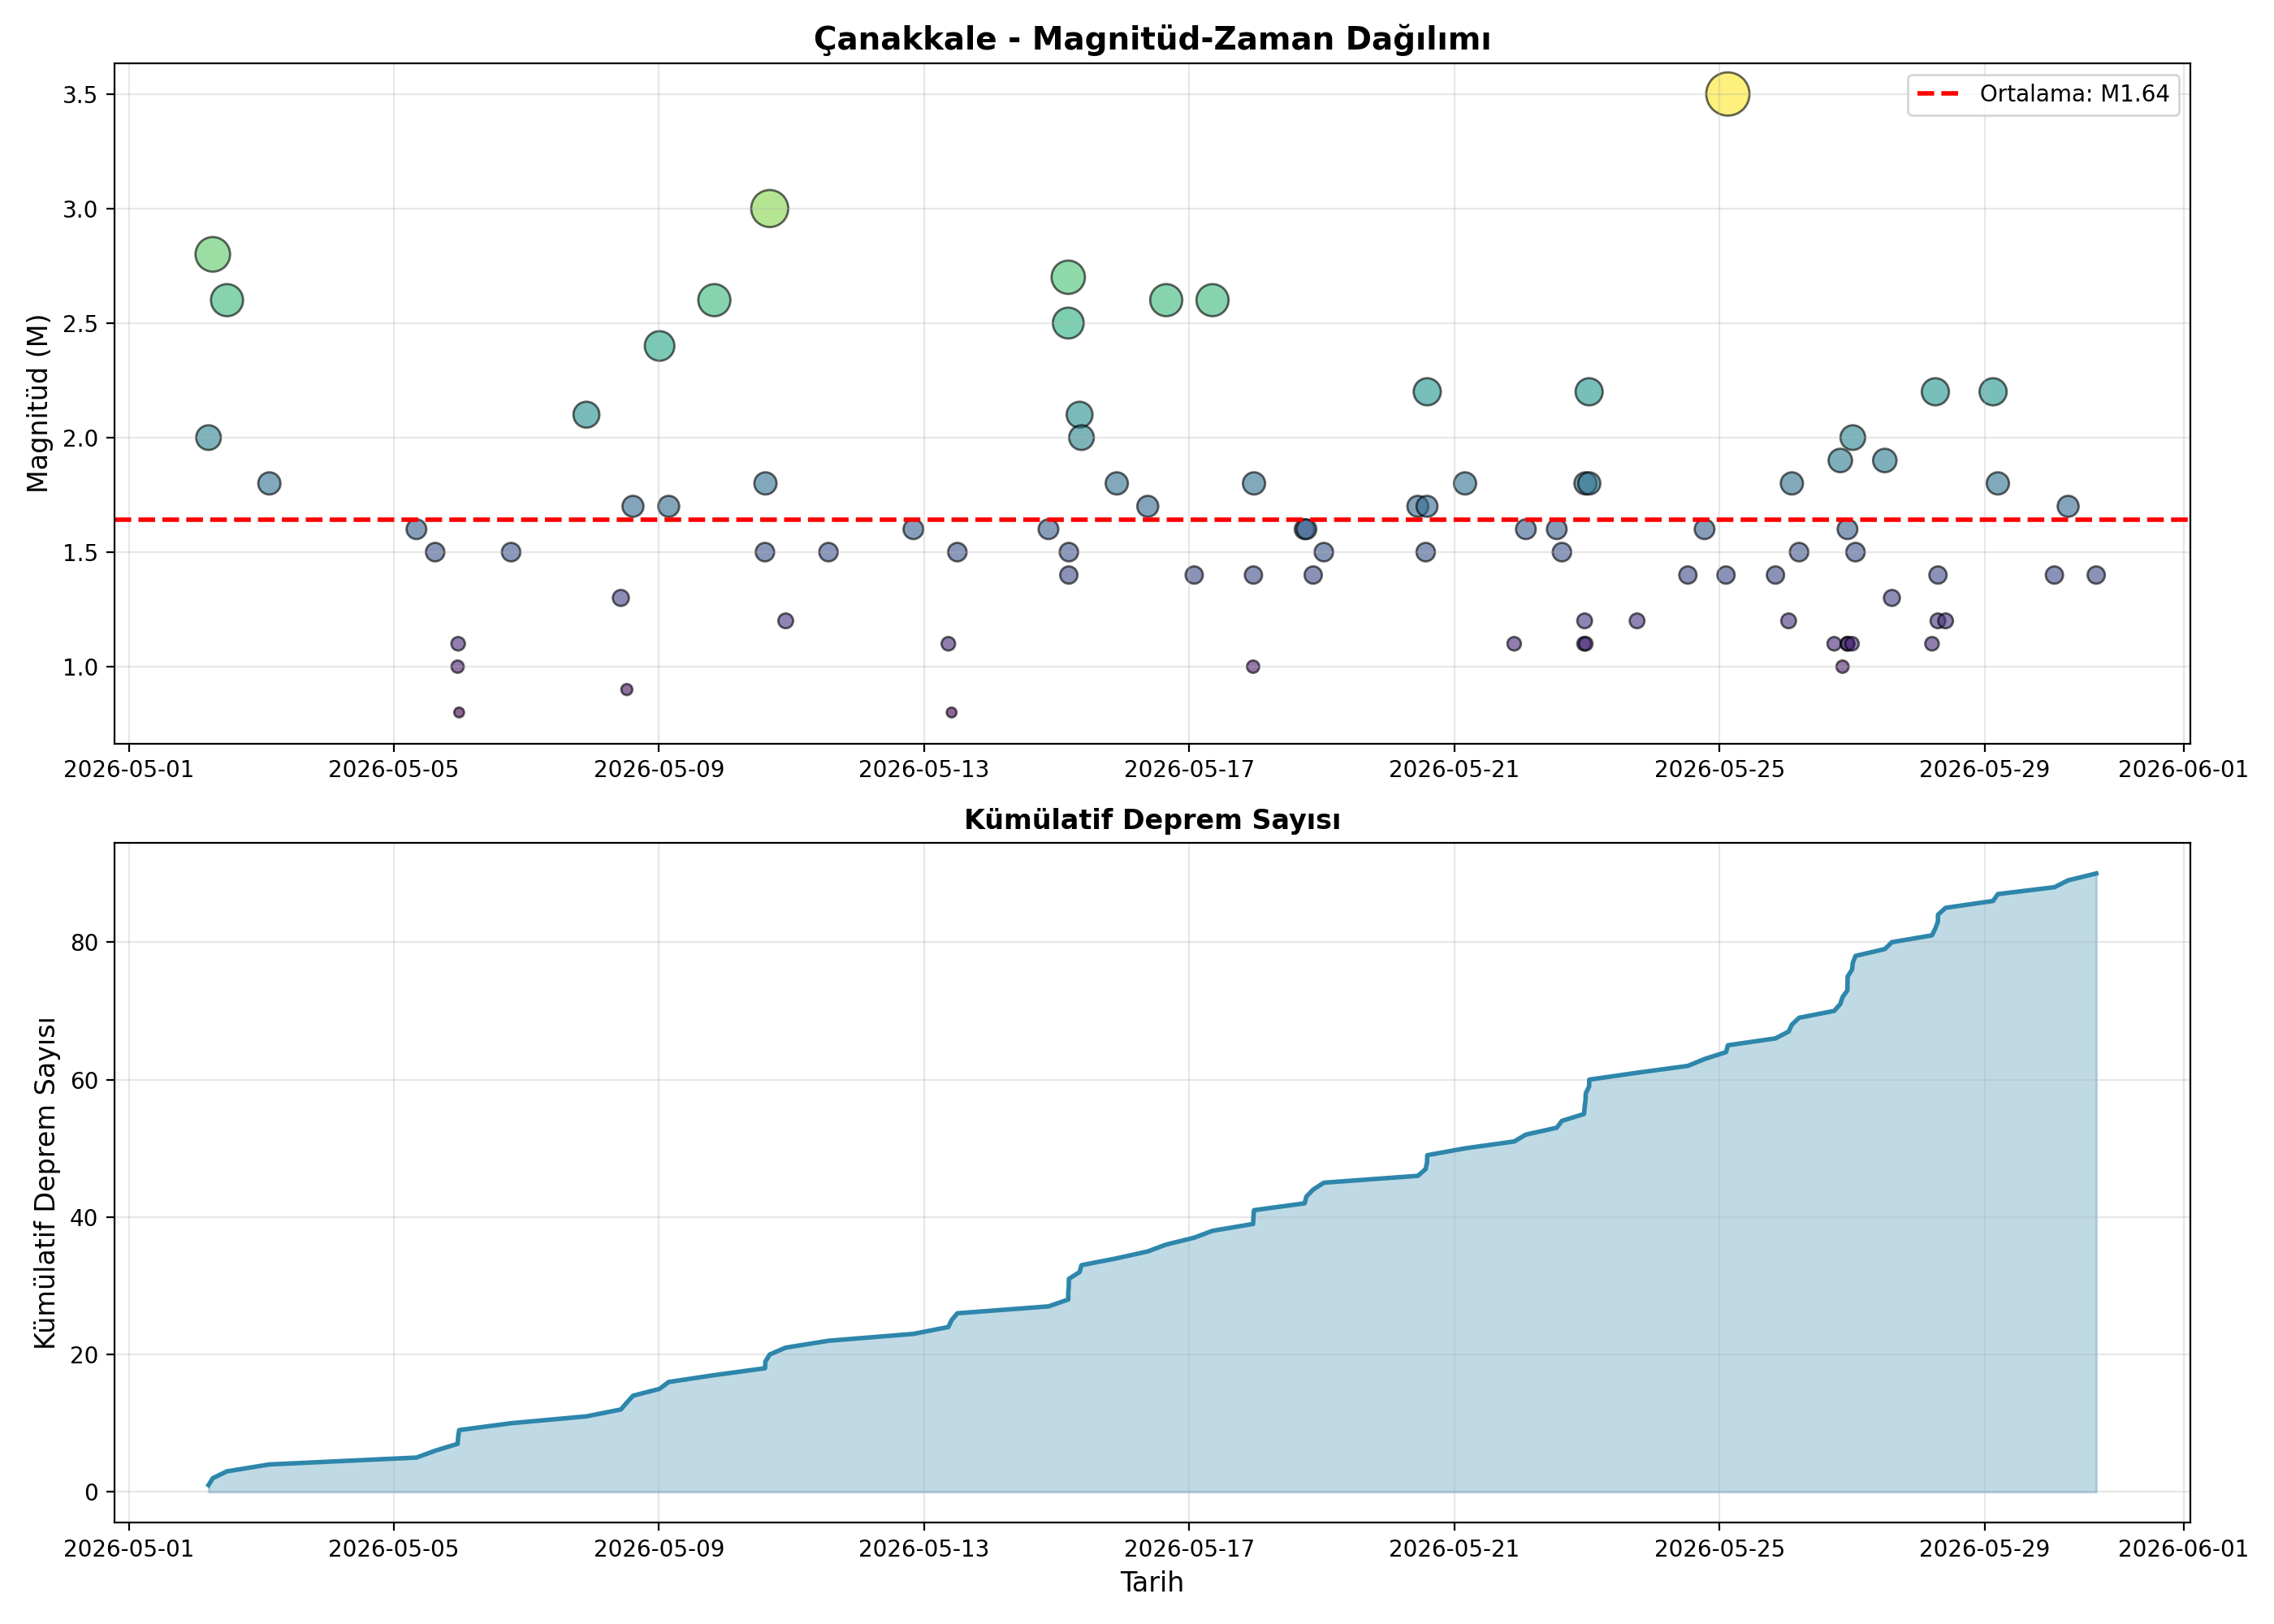
Task: Select '2026-05-13' under the magnitude scatter chart
Action: [923, 769]
